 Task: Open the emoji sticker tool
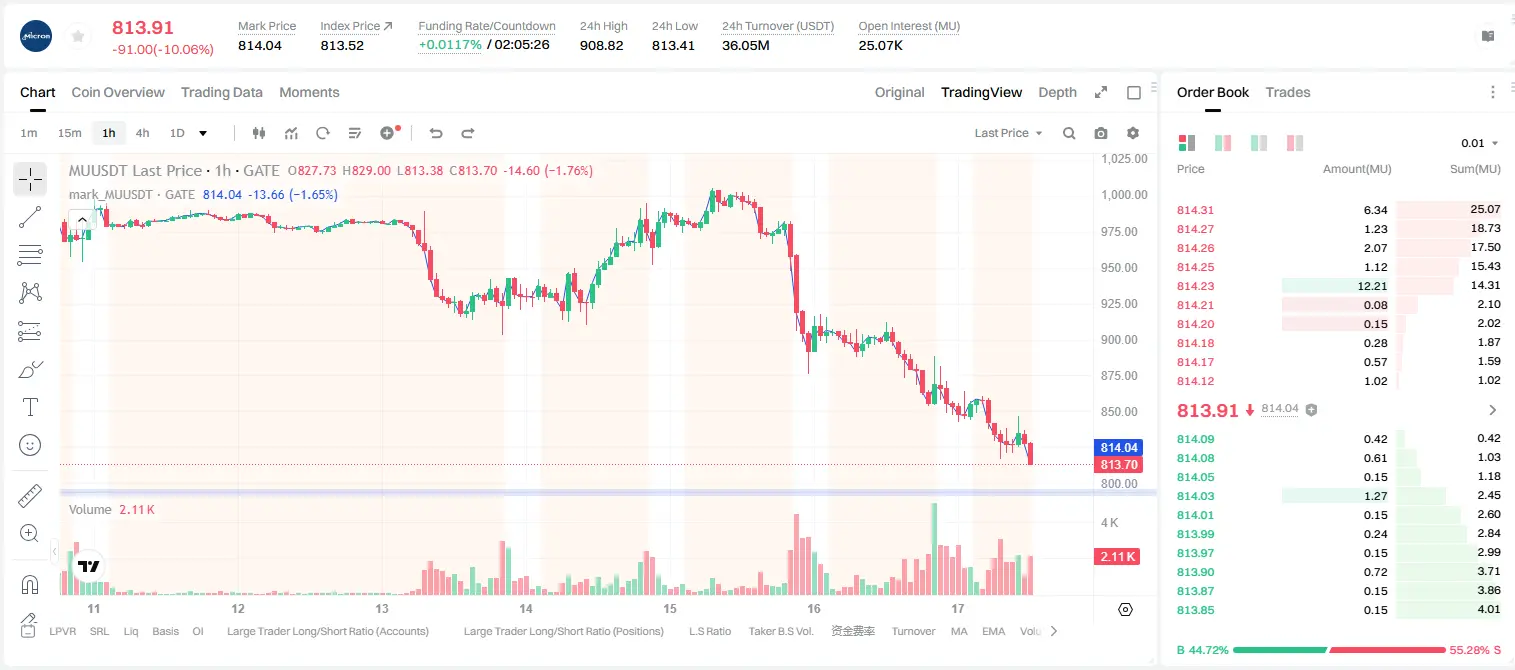pos(30,445)
